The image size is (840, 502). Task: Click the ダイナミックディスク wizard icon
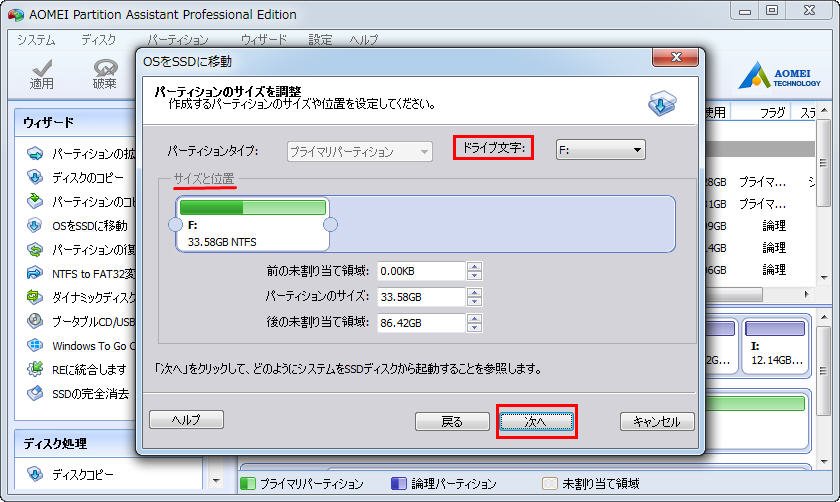tap(35, 297)
